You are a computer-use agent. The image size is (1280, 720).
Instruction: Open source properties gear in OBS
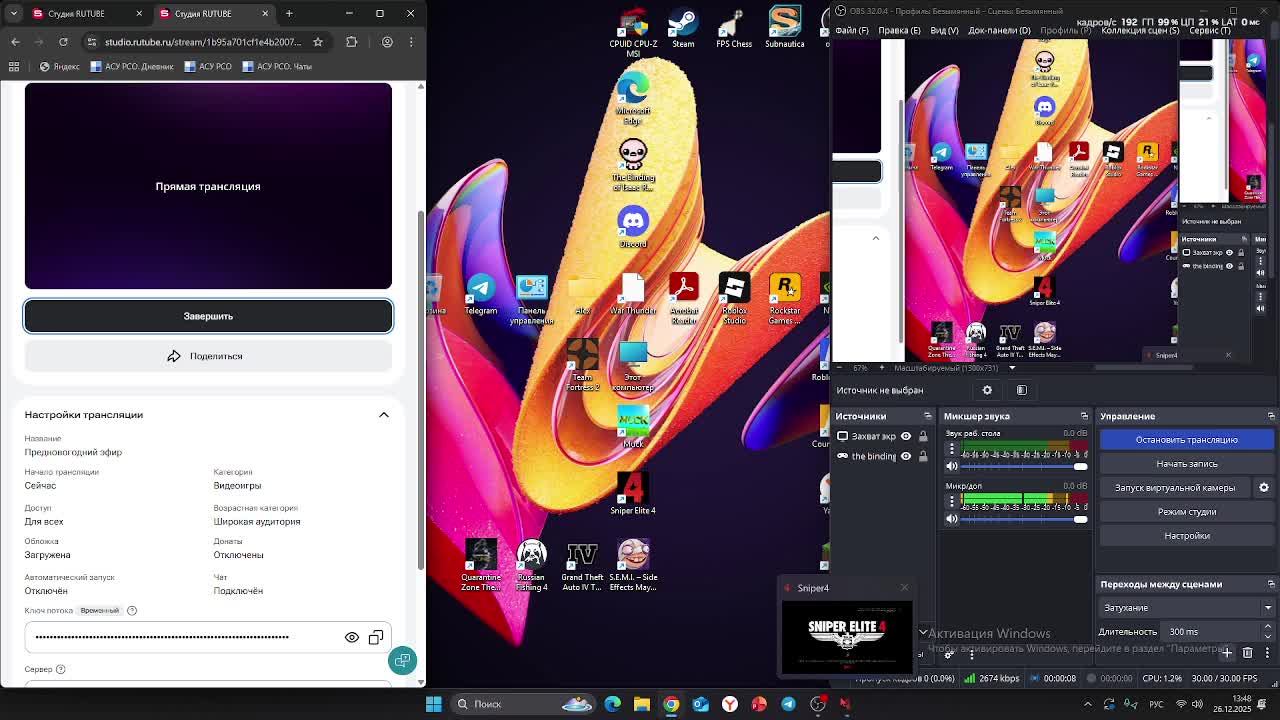coord(987,390)
